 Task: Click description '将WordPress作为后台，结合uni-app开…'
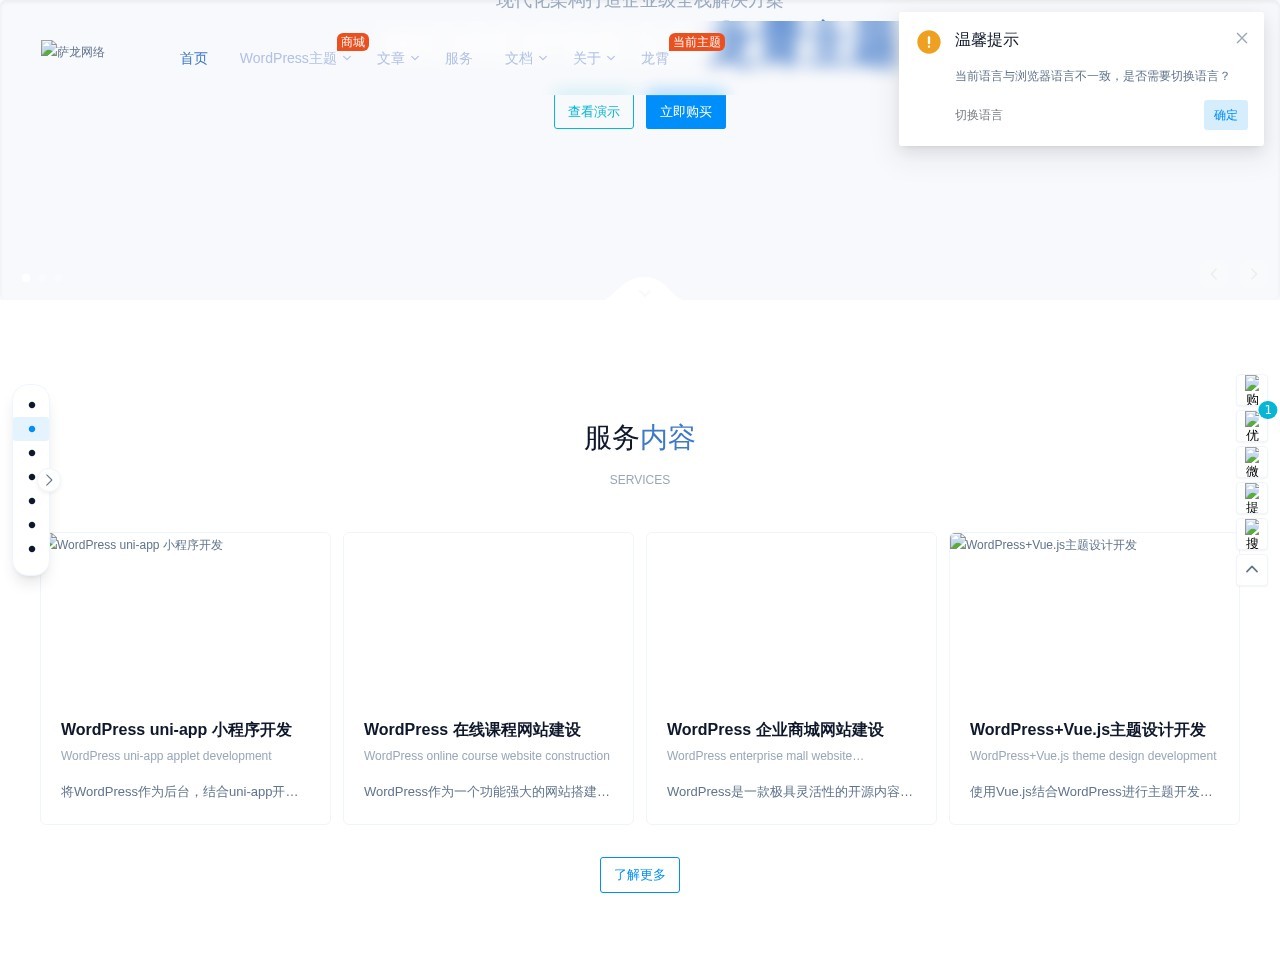pyautogui.click(x=180, y=792)
